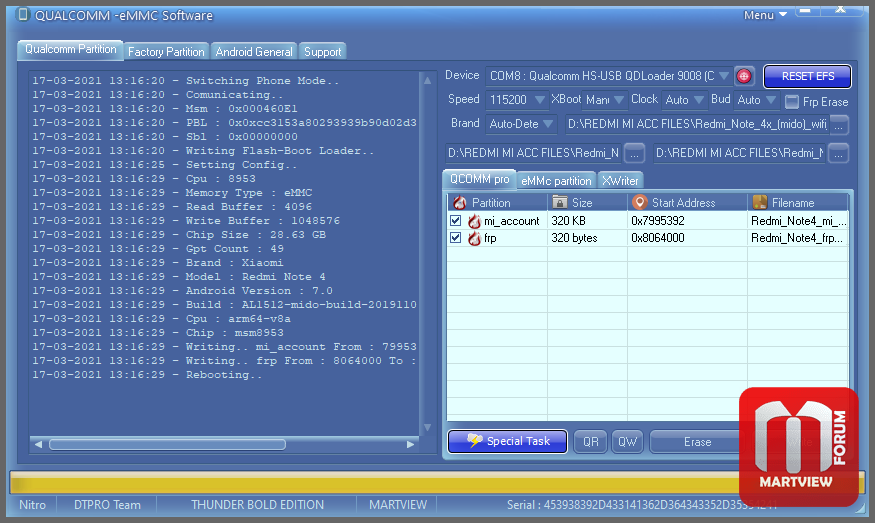Uncheck the frp partition checkbox

tap(456, 239)
